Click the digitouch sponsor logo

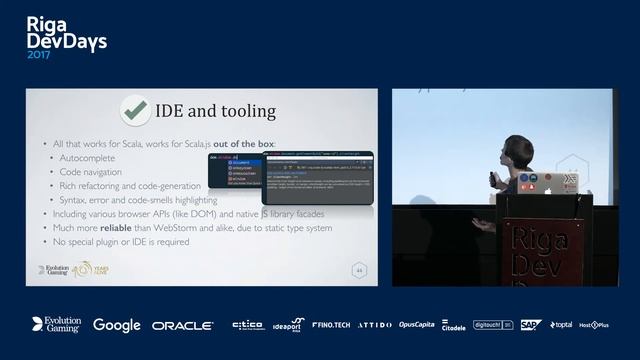click(x=493, y=325)
